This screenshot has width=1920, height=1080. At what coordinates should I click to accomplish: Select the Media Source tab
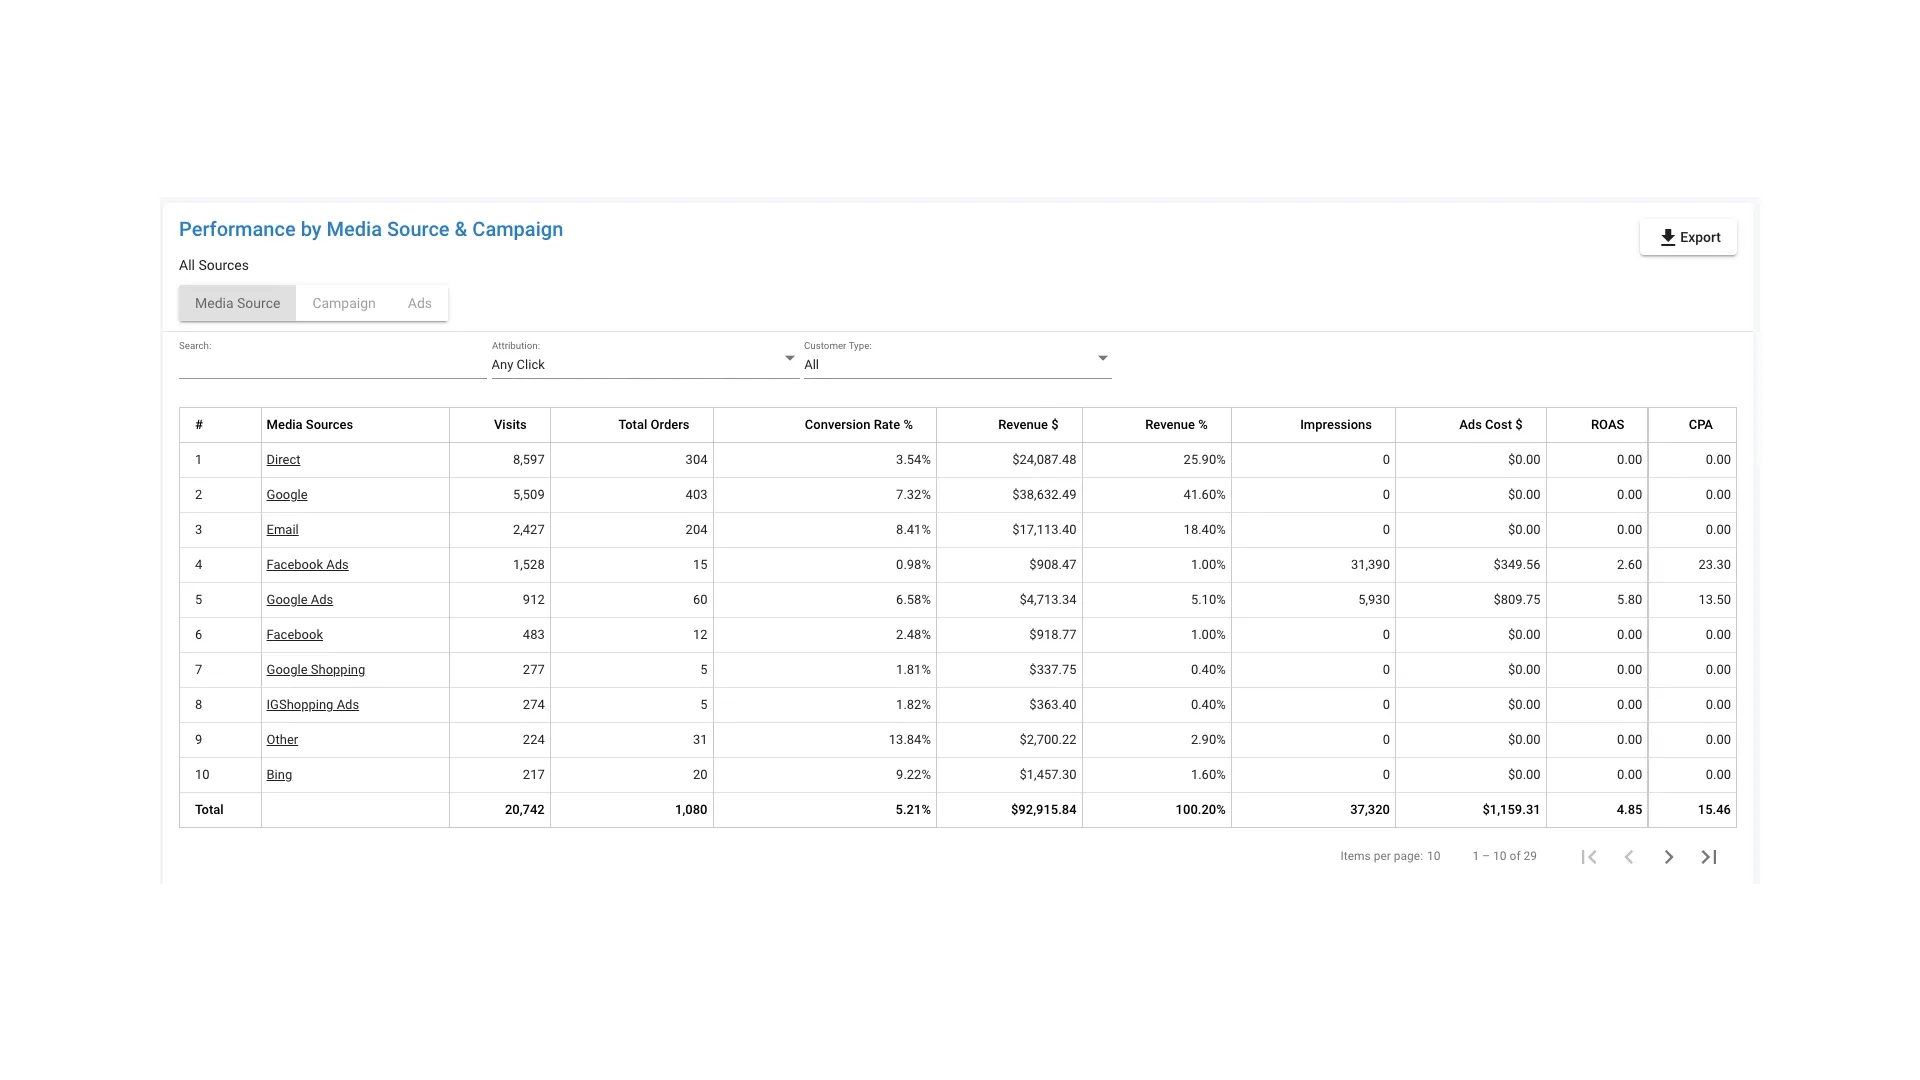coord(237,303)
